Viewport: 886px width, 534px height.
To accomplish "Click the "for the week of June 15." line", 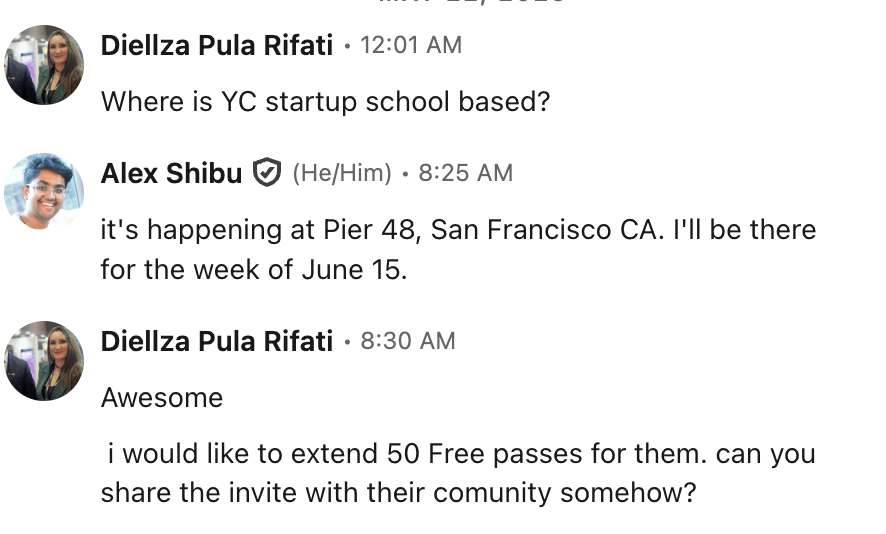I will 254,270.
